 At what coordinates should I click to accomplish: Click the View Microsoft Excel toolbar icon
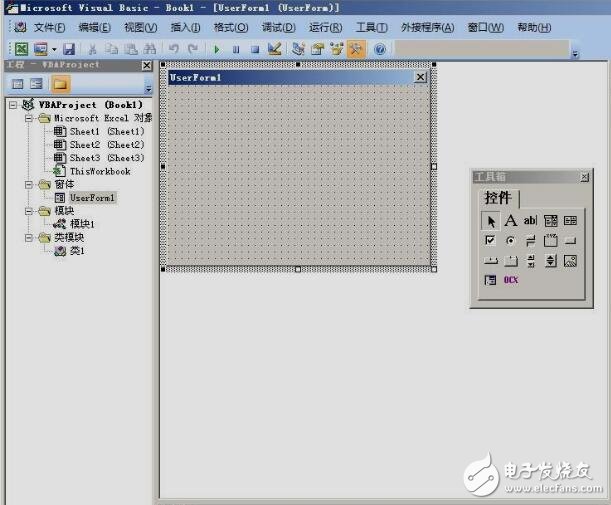point(21,49)
